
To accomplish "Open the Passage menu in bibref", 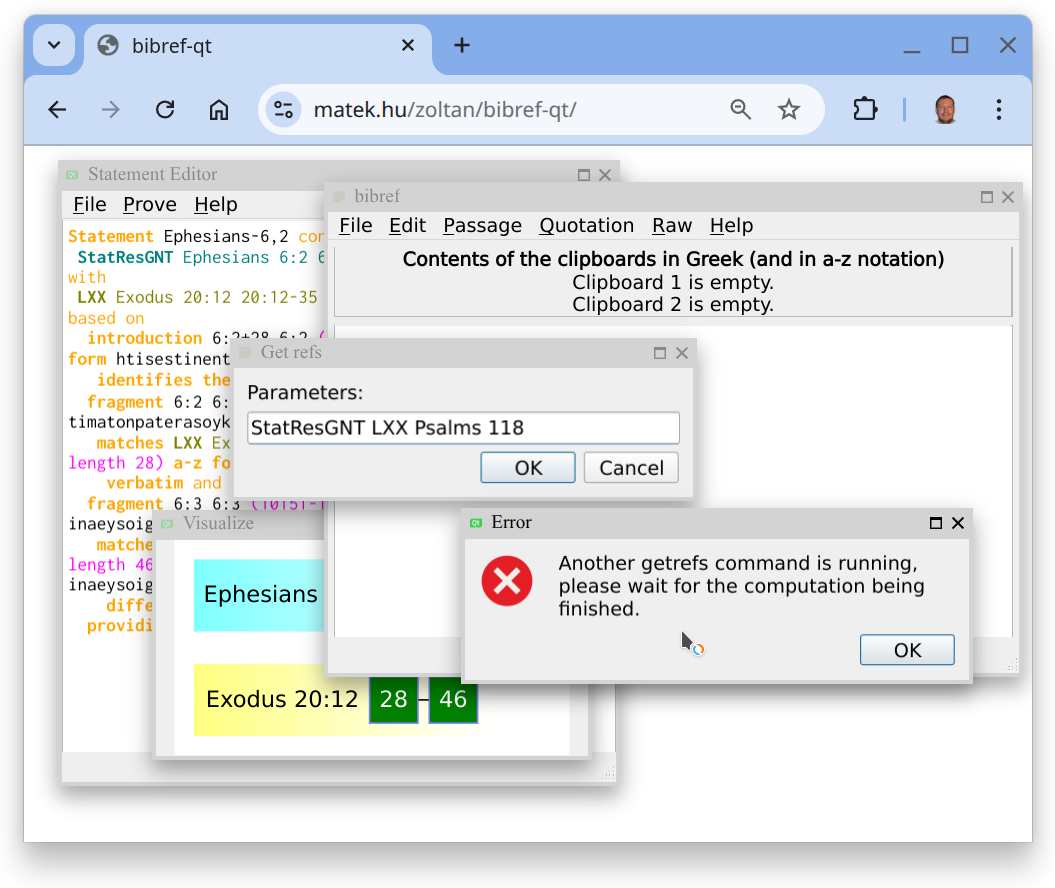I will click(482, 226).
